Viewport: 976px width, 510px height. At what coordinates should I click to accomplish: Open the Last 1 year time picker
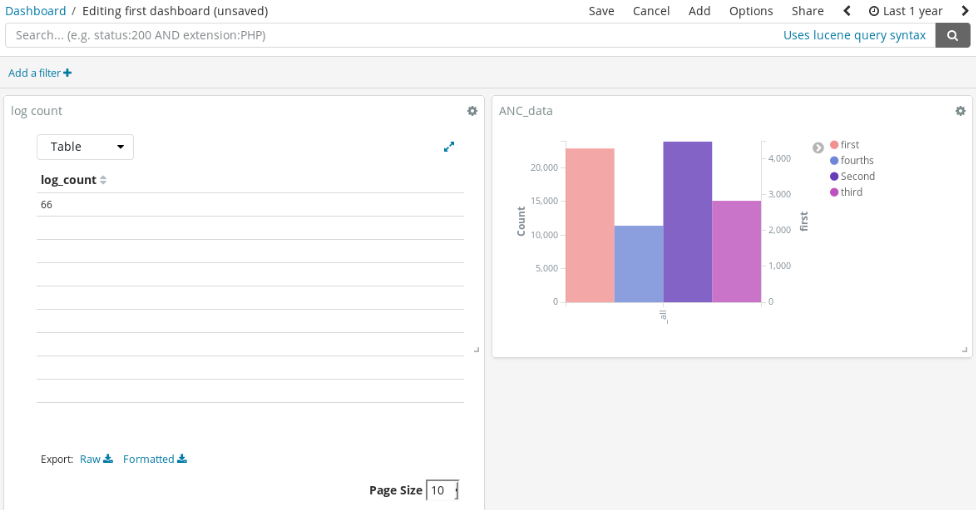coord(905,11)
